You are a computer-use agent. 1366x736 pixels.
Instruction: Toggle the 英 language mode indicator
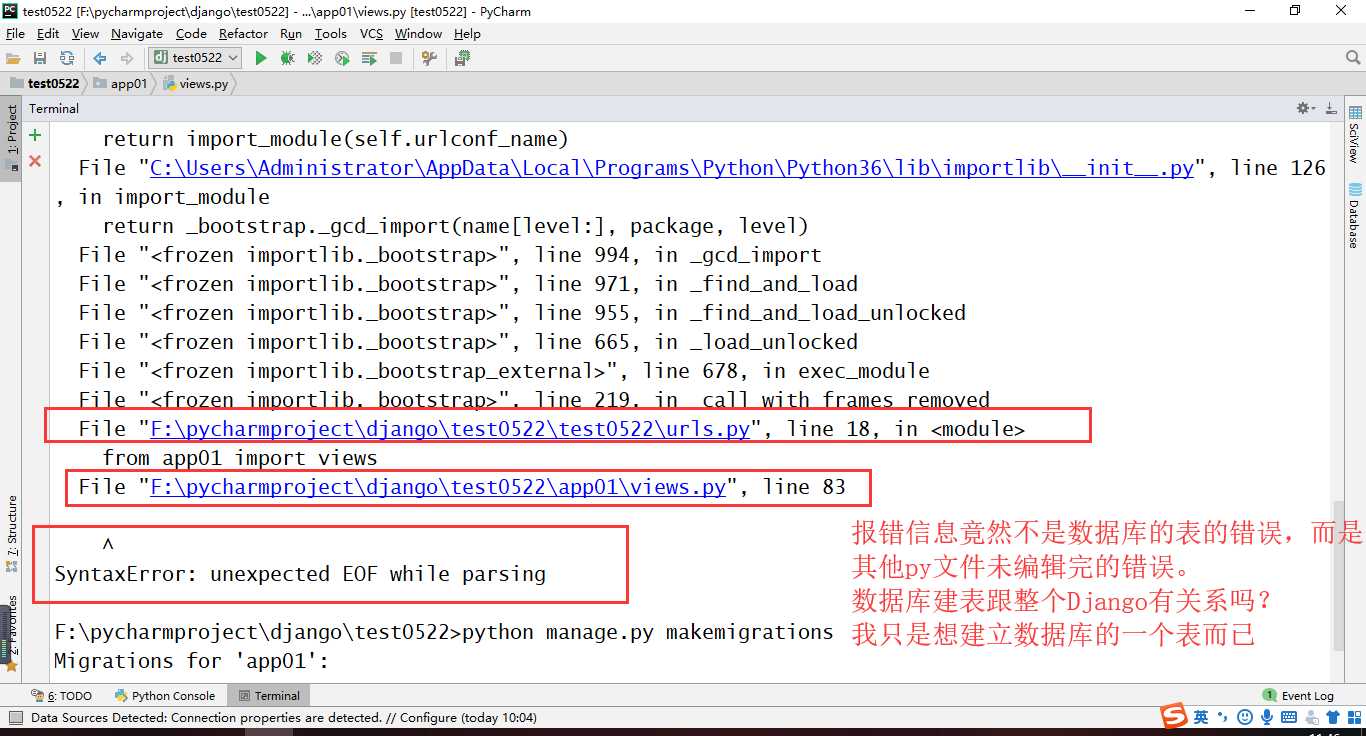click(1201, 717)
